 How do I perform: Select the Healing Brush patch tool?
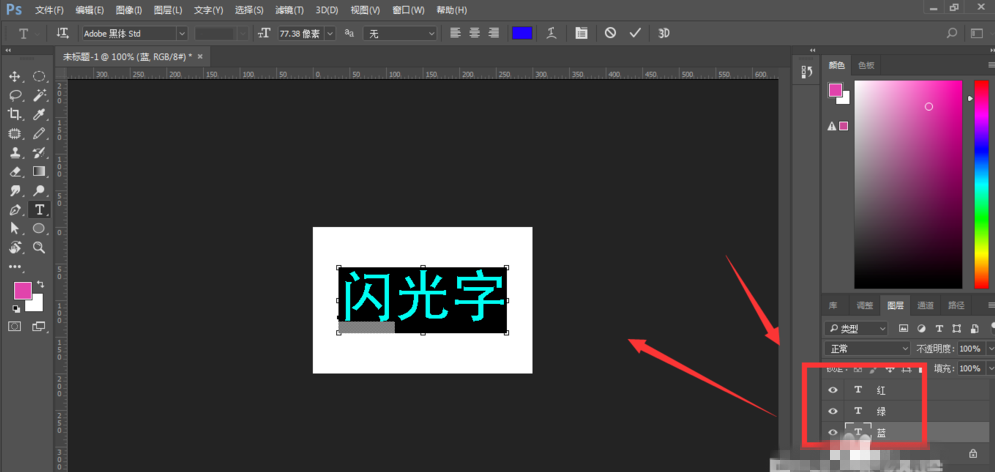pyautogui.click(x=15, y=134)
